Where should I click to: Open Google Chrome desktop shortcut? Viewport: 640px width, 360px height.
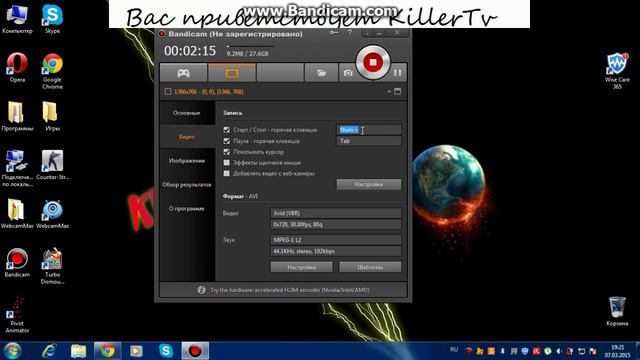tap(52, 71)
